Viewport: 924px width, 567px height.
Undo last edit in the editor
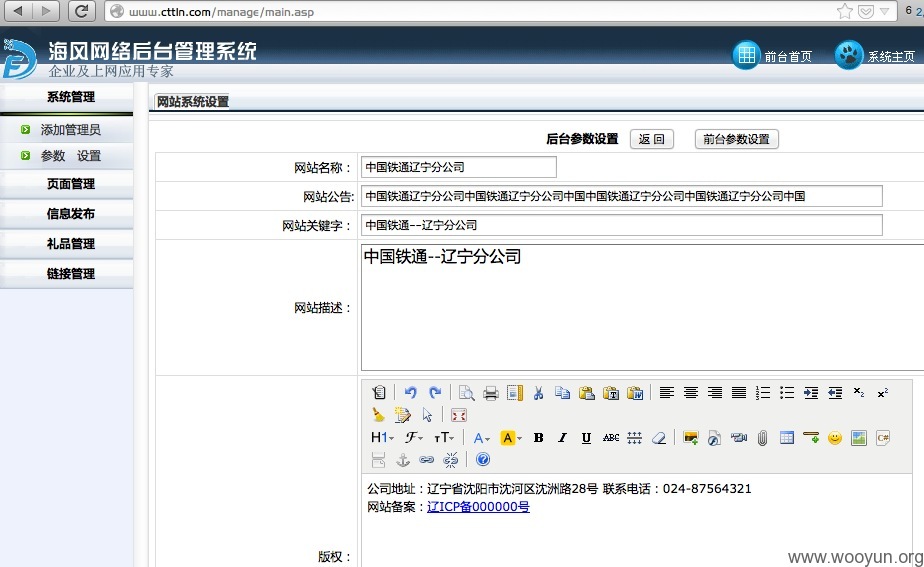pos(410,393)
